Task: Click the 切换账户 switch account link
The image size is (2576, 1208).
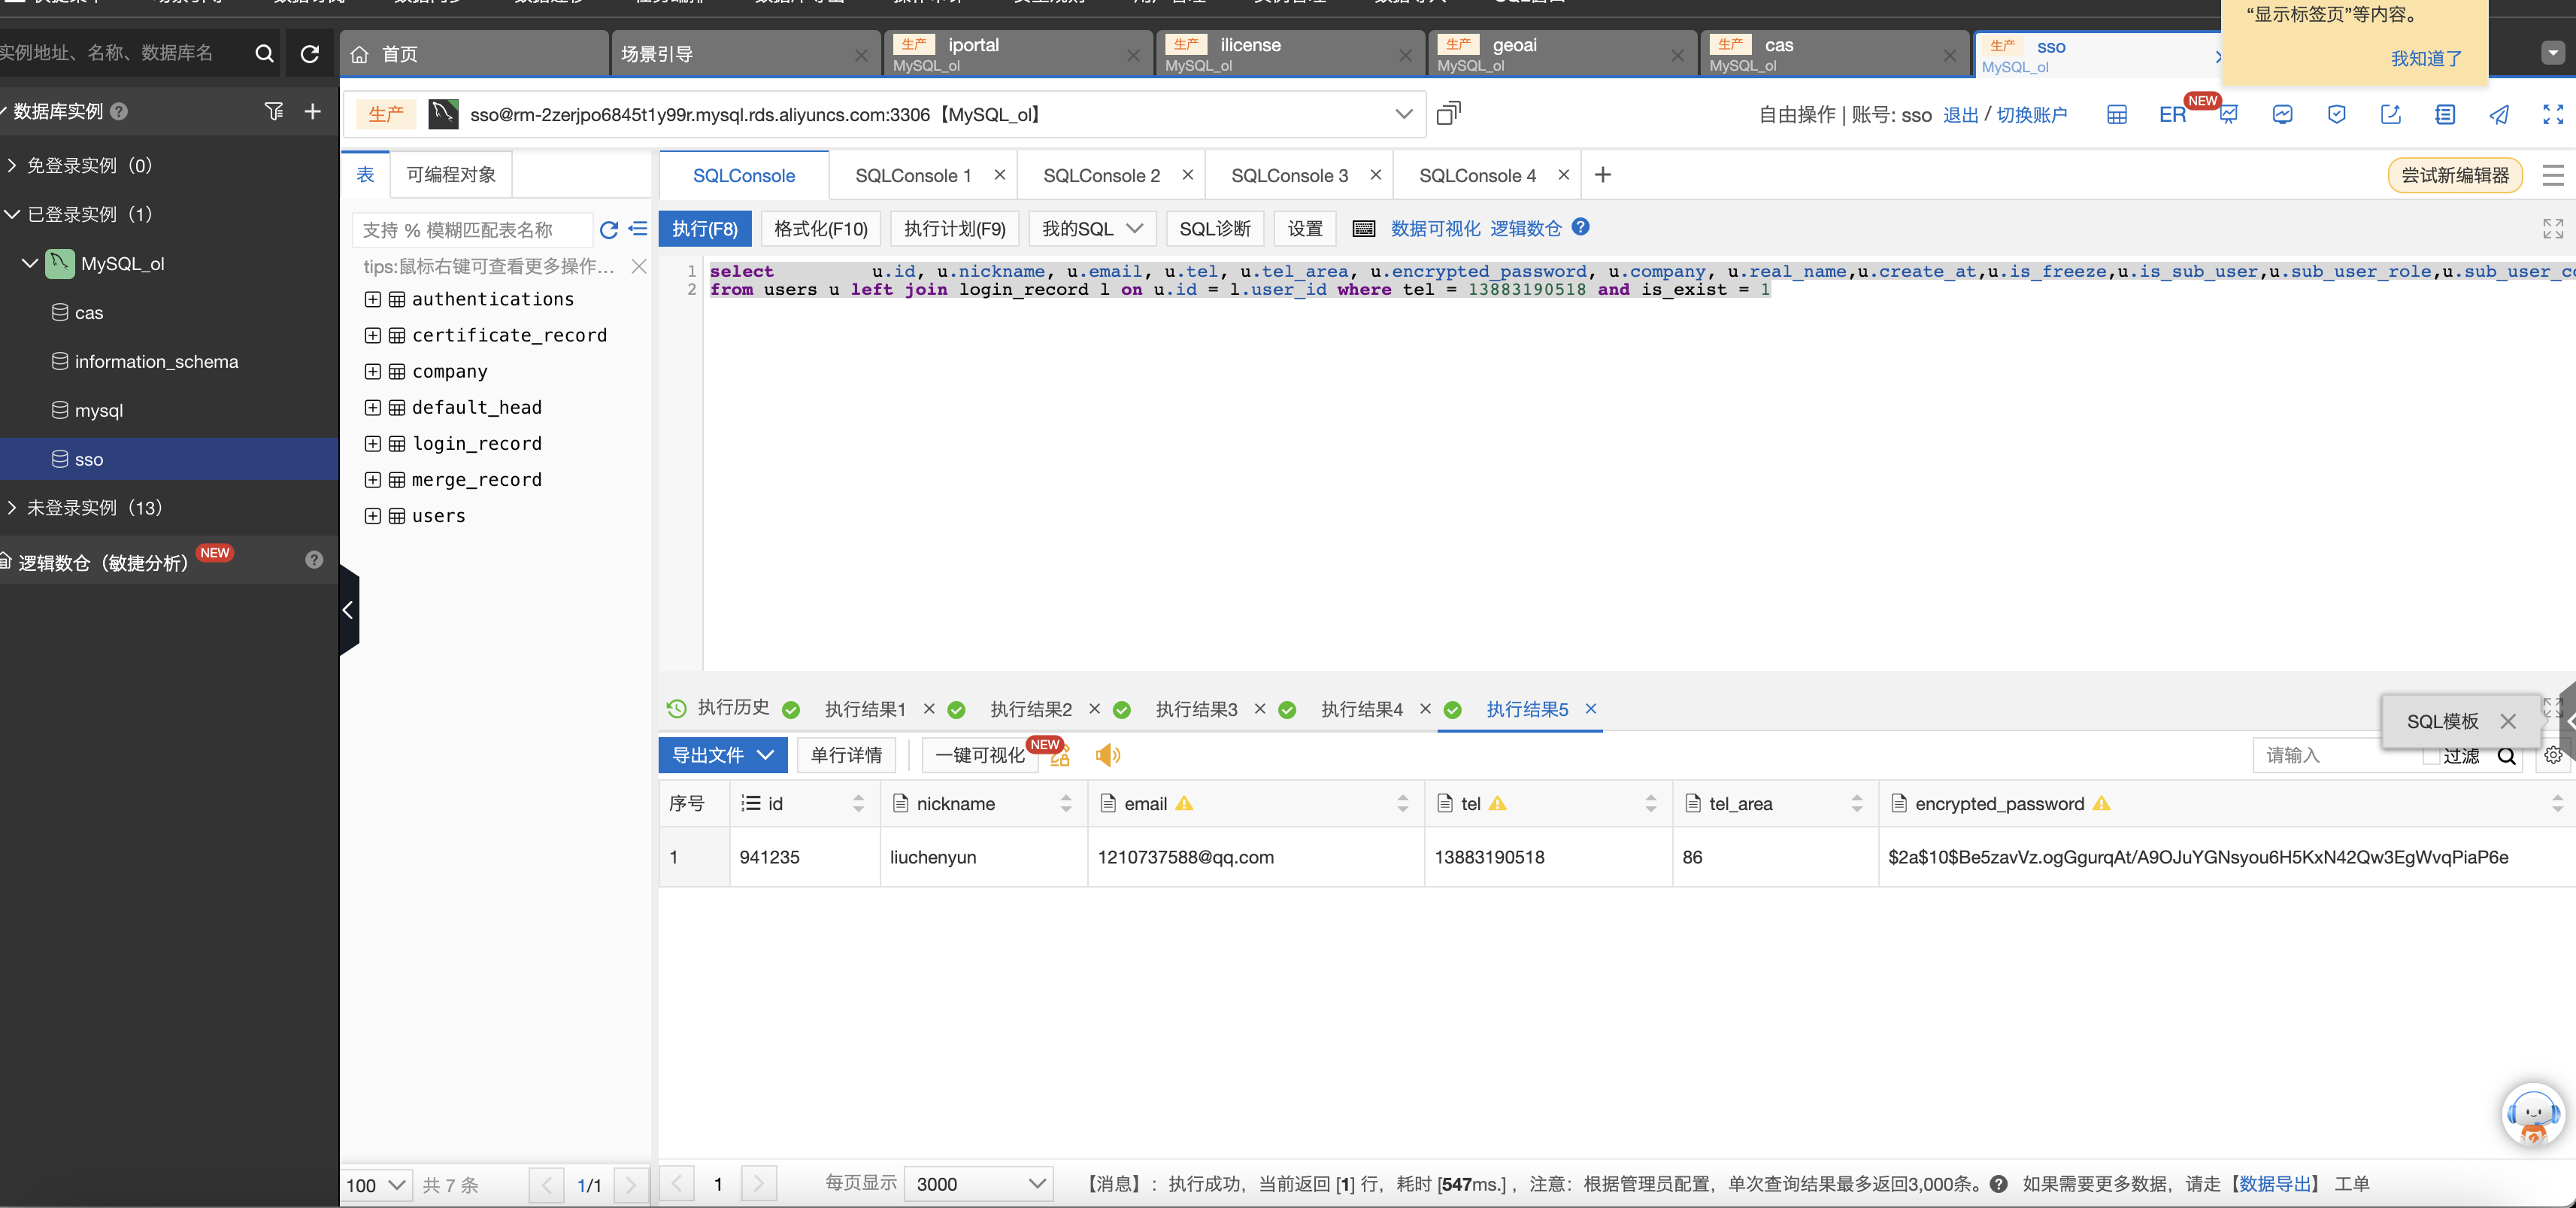Action: pos(2031,115)
